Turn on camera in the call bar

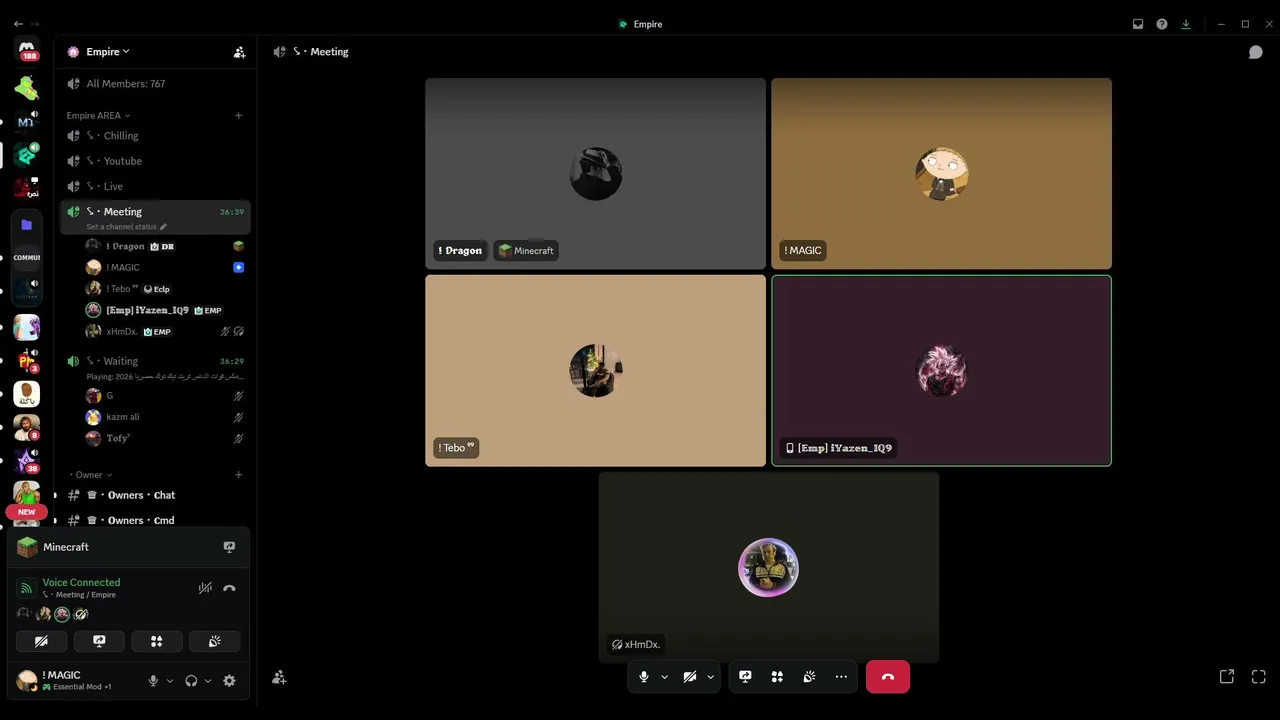click(690, 677)
